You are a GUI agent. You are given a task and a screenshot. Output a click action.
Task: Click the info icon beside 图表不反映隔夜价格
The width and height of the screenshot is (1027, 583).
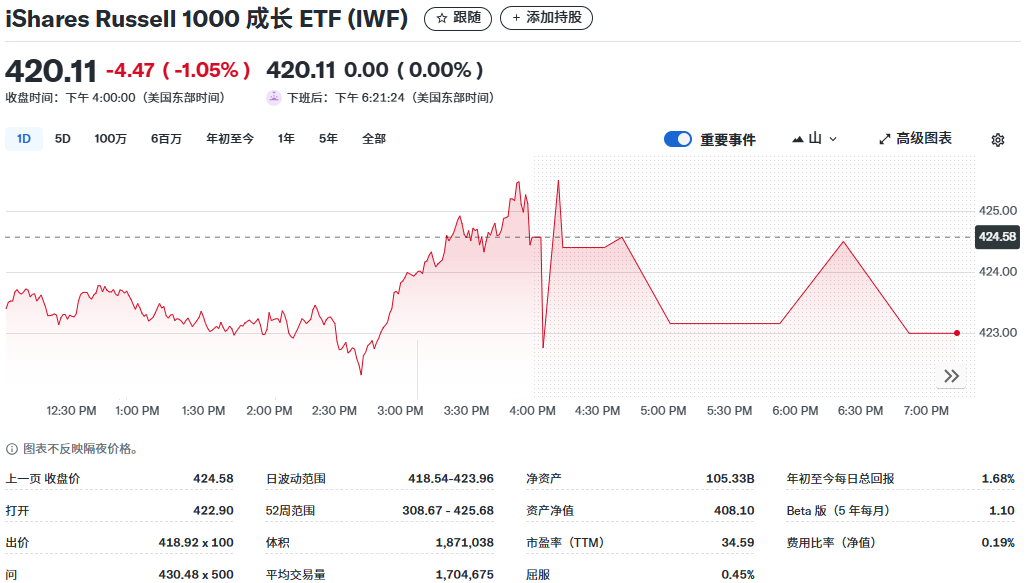tap(12, 449)
